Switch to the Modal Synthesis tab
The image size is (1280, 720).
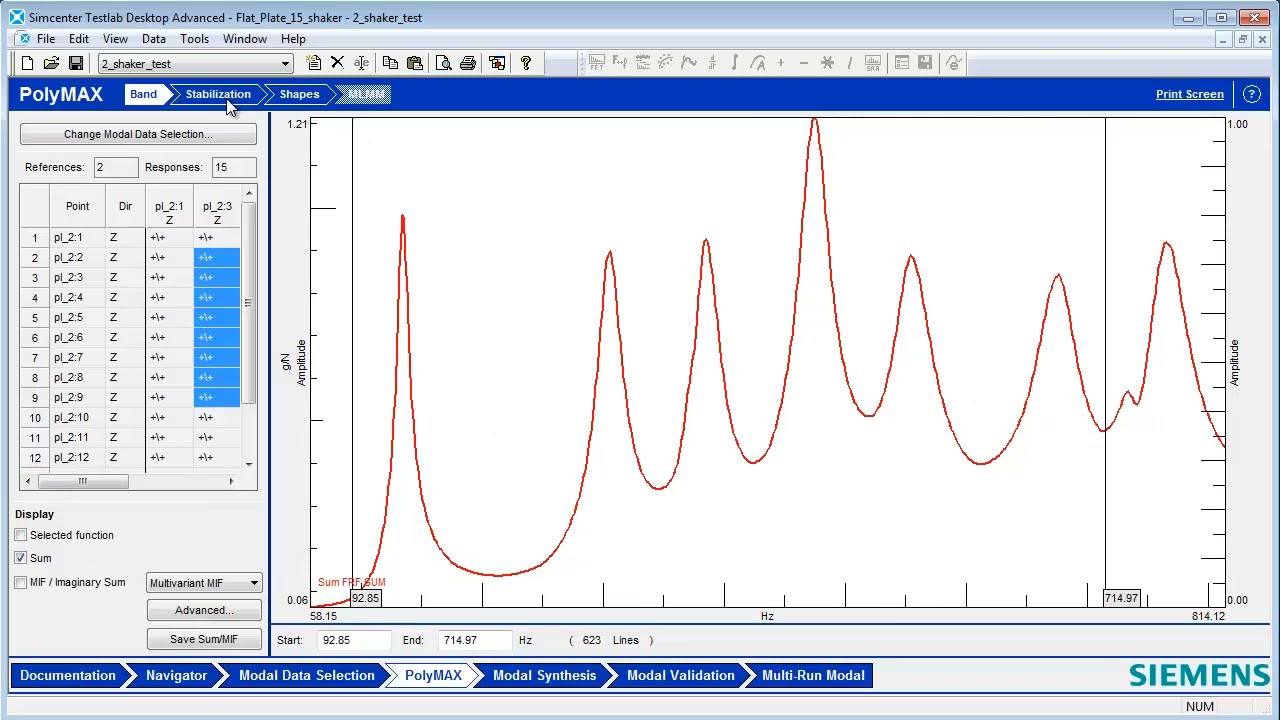point(544,675)
